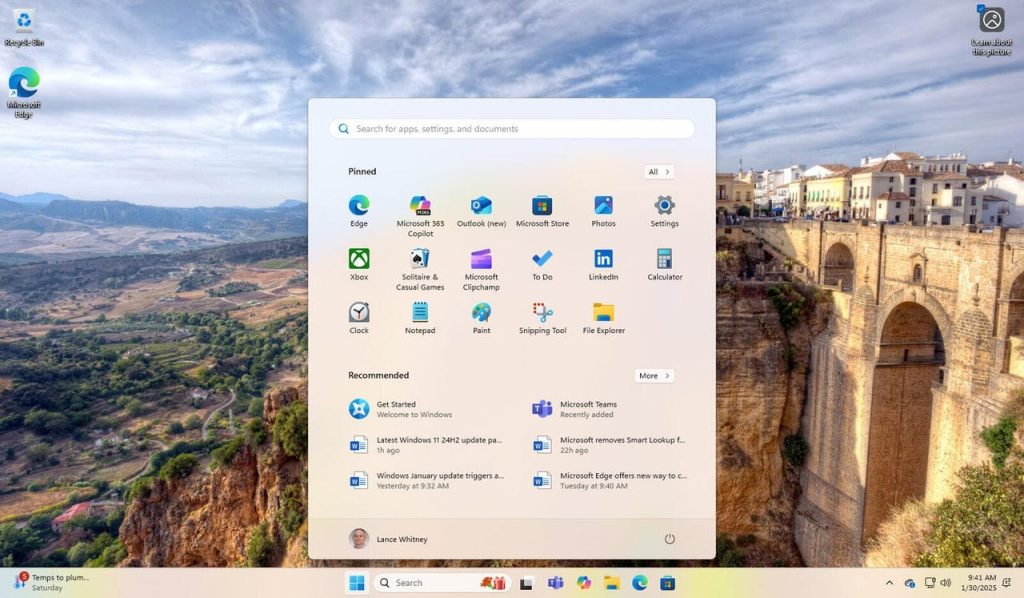Open Notepad from pinned apps
The image size is (1024, 598).
(x=420, y=312)
